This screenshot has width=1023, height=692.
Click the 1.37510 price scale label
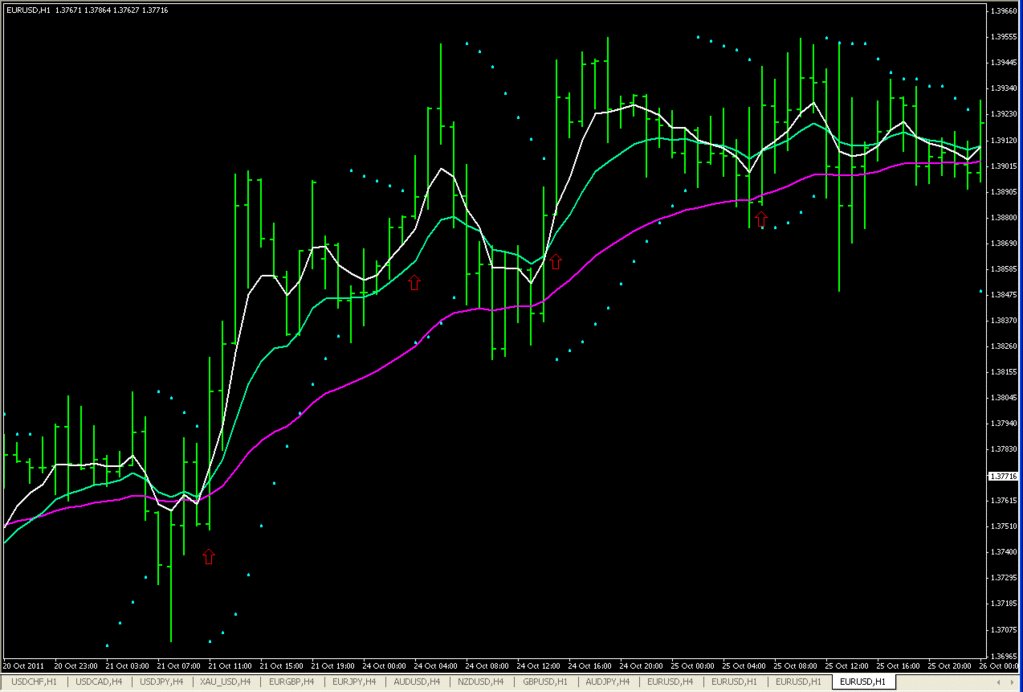(1003, 526)
